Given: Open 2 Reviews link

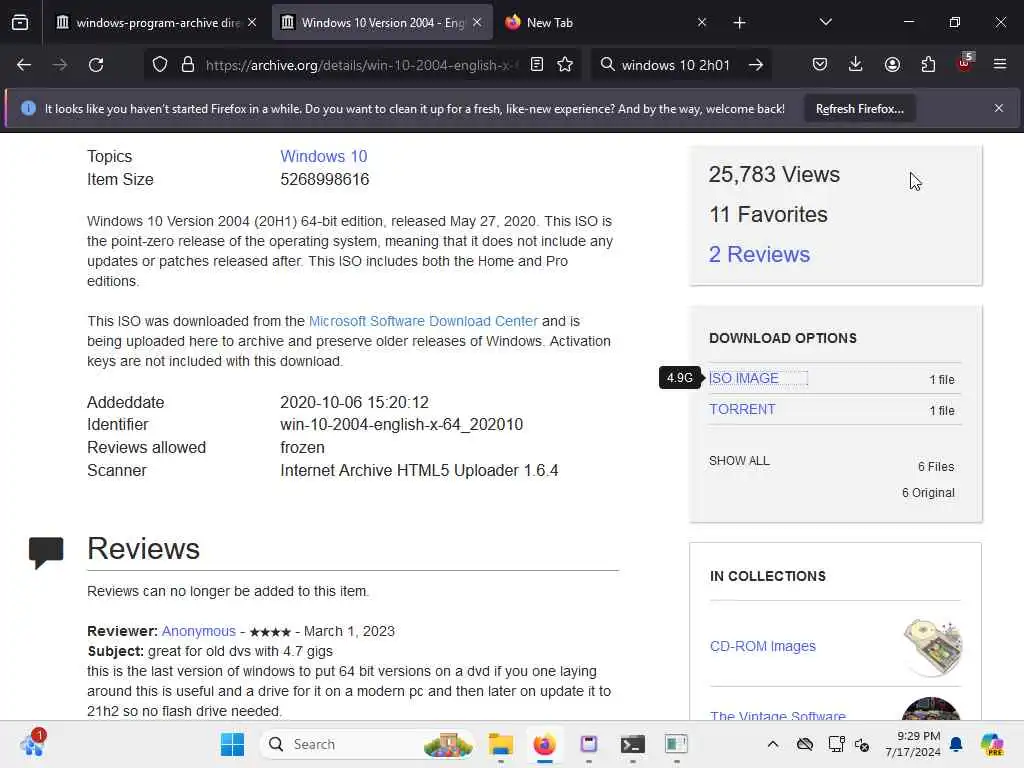Looking at the screenshot, I should (760, 254).
